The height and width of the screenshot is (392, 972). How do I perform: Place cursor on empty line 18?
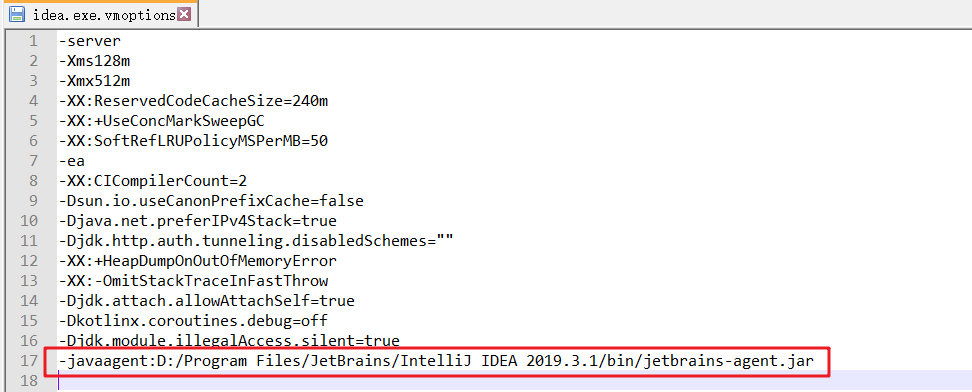515,381
